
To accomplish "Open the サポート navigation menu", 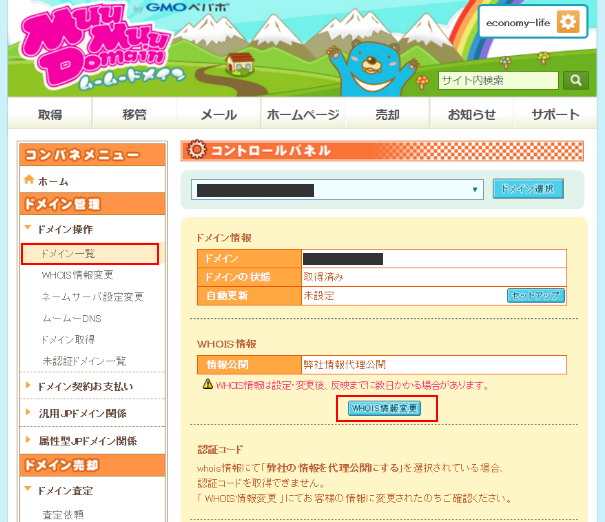I will click(x=555, y=114).
